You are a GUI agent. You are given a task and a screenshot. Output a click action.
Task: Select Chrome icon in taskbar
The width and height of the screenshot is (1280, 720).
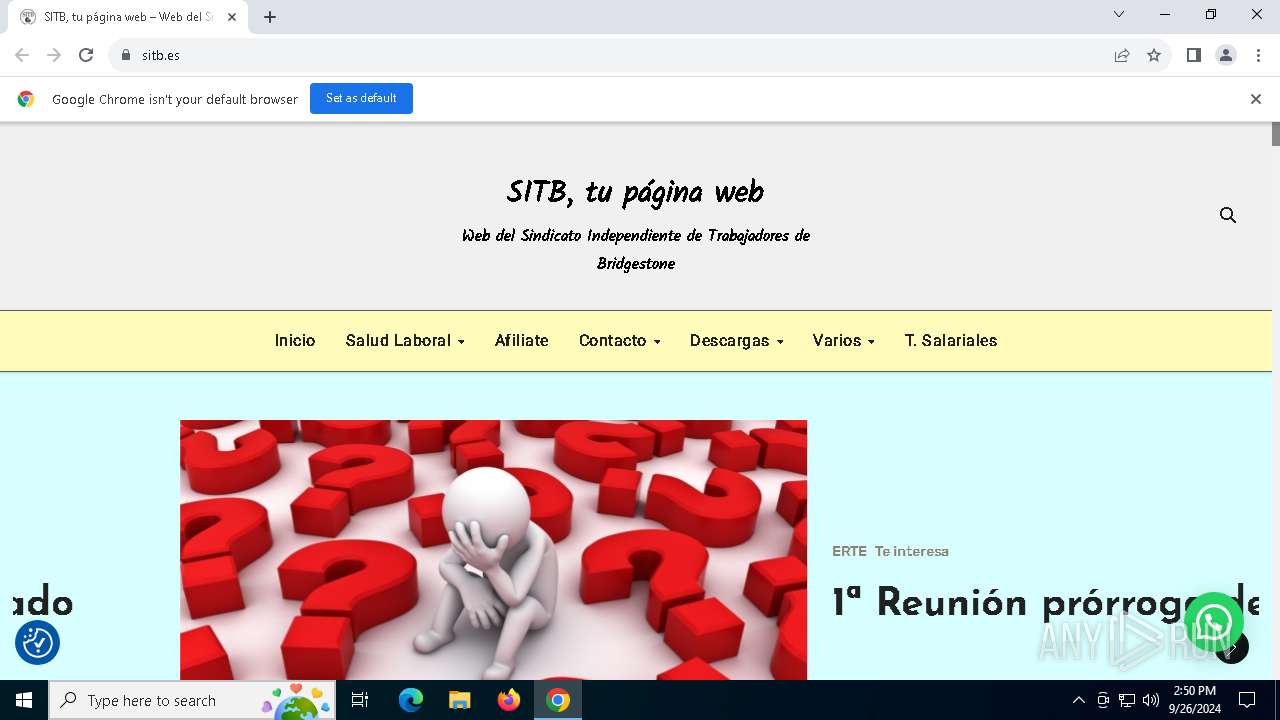[x=558, y=700]
